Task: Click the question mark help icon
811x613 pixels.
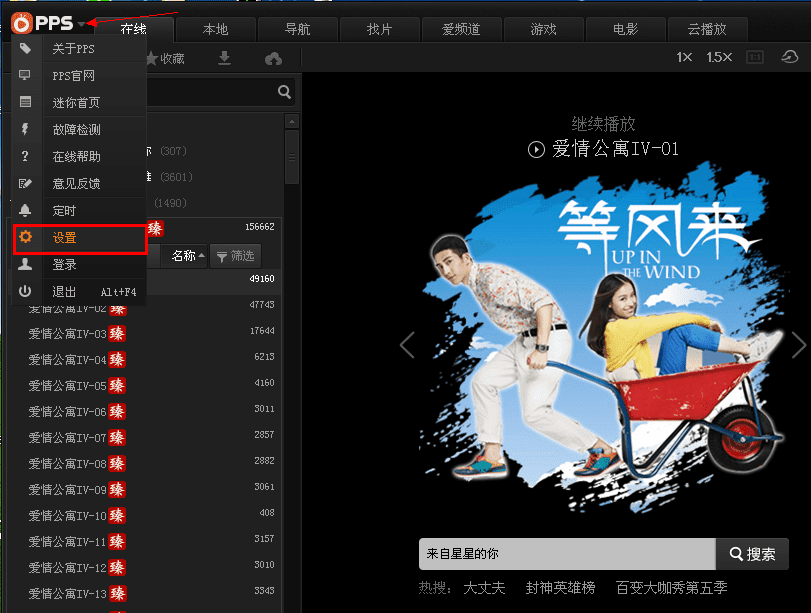Action: 25,156
